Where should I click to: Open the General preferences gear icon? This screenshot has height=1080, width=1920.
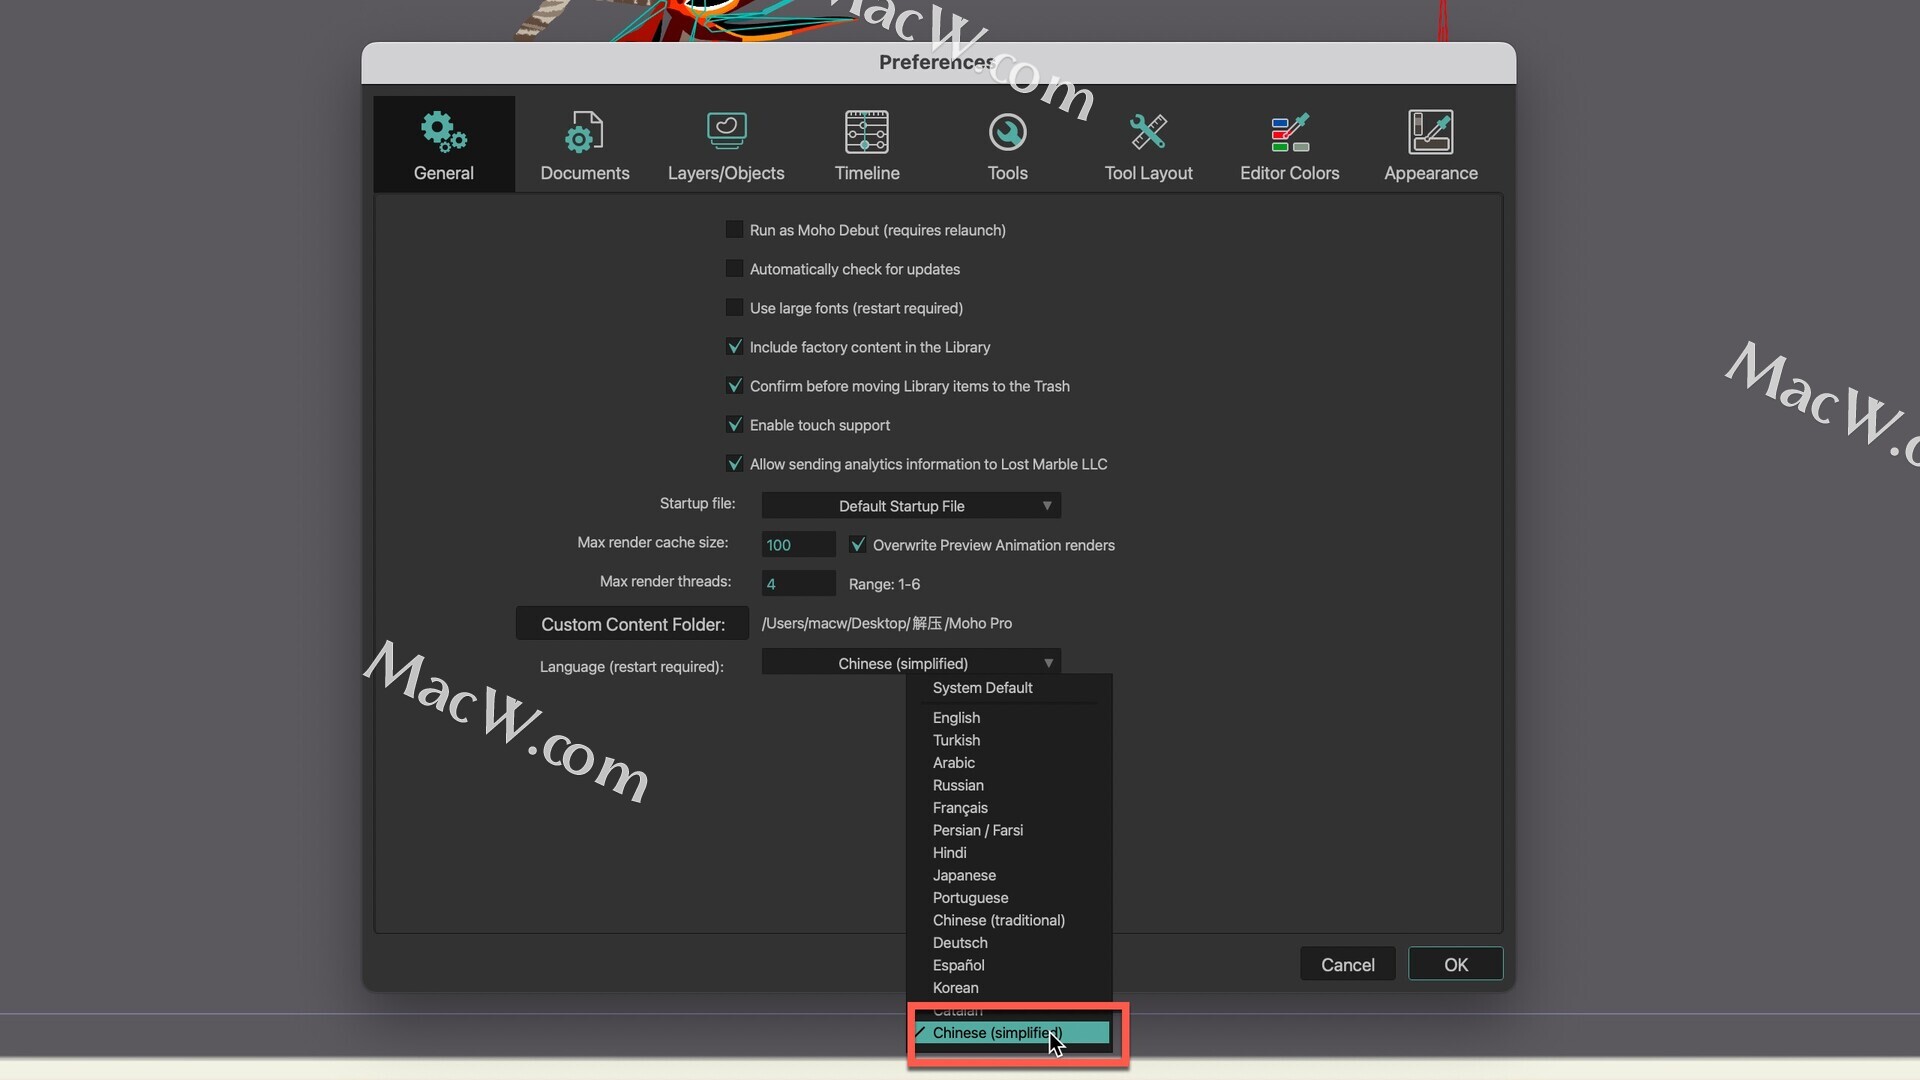(x=443, y=131)
